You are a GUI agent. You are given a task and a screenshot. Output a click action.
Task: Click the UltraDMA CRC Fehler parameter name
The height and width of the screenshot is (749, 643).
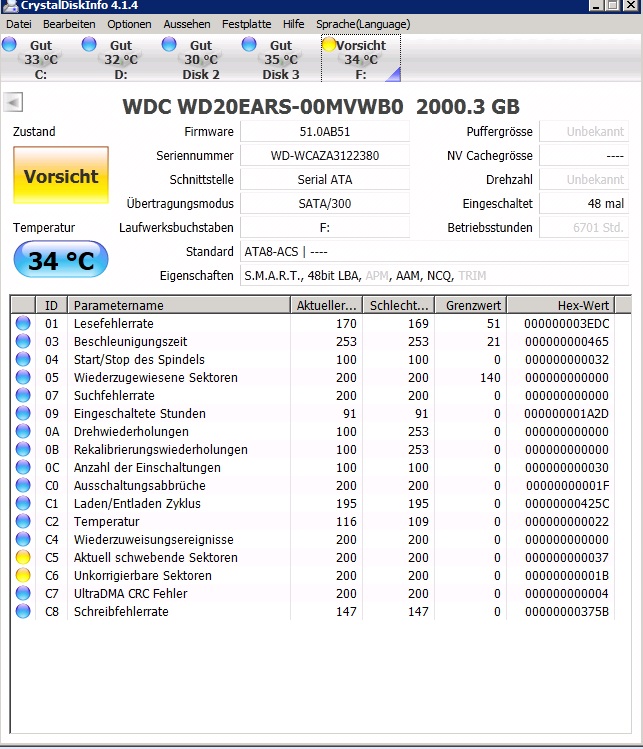(x=130, y=593)
